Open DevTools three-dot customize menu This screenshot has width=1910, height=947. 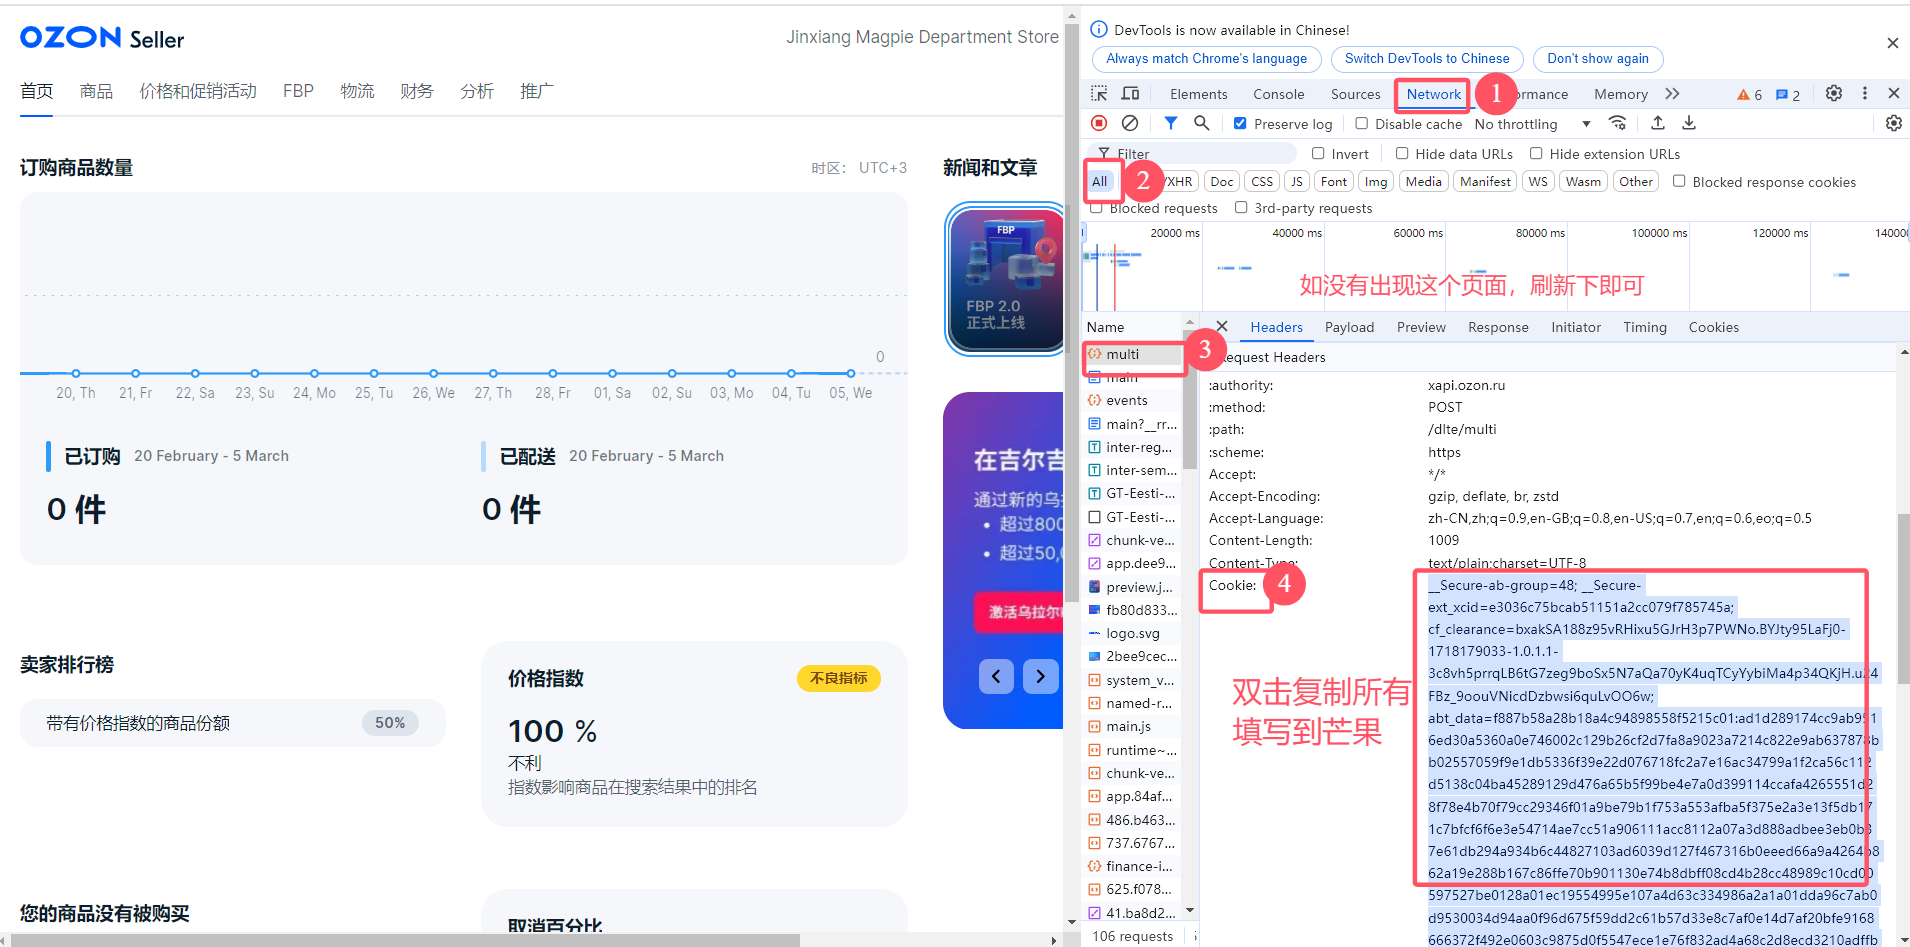tap(1864, 93)
